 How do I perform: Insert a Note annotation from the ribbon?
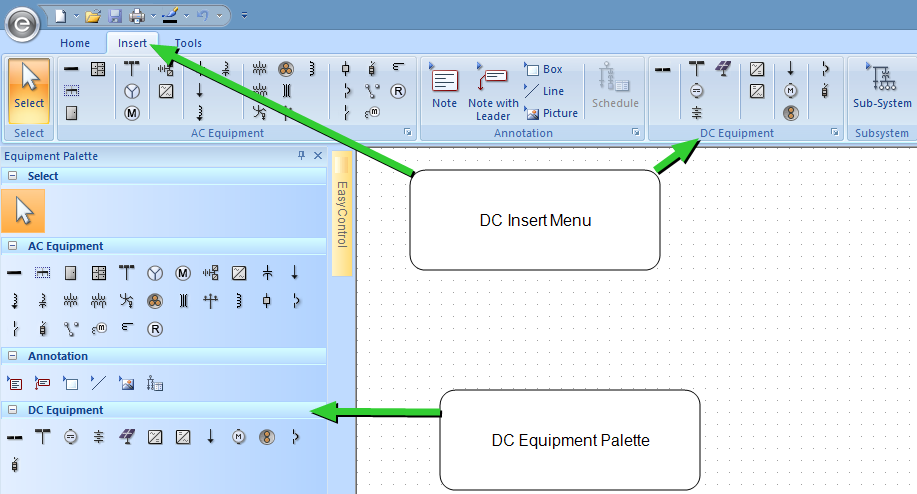[444, 88]
